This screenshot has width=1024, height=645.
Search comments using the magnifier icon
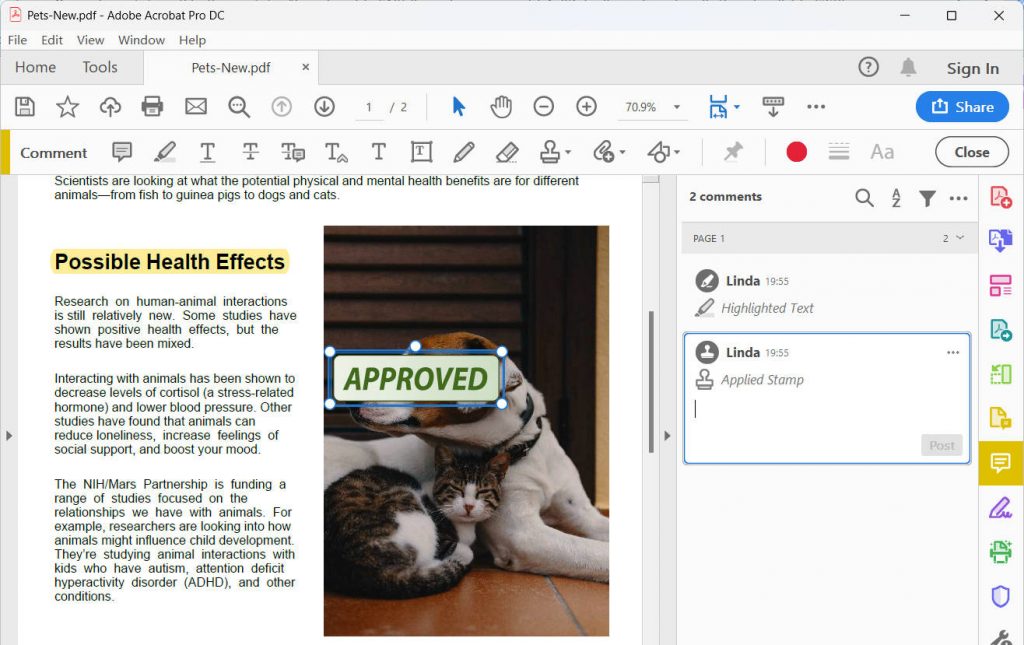[864, 197]
